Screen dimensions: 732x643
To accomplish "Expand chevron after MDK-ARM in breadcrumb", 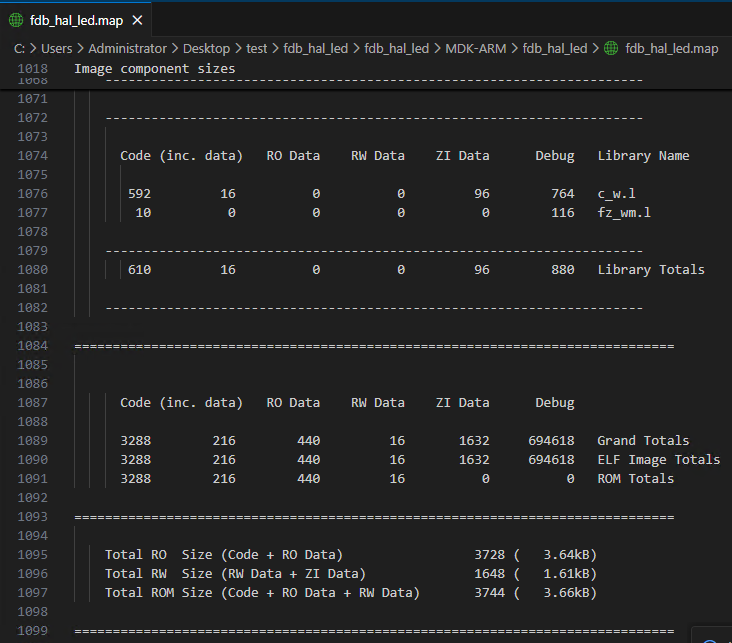I will coord(514,49).
